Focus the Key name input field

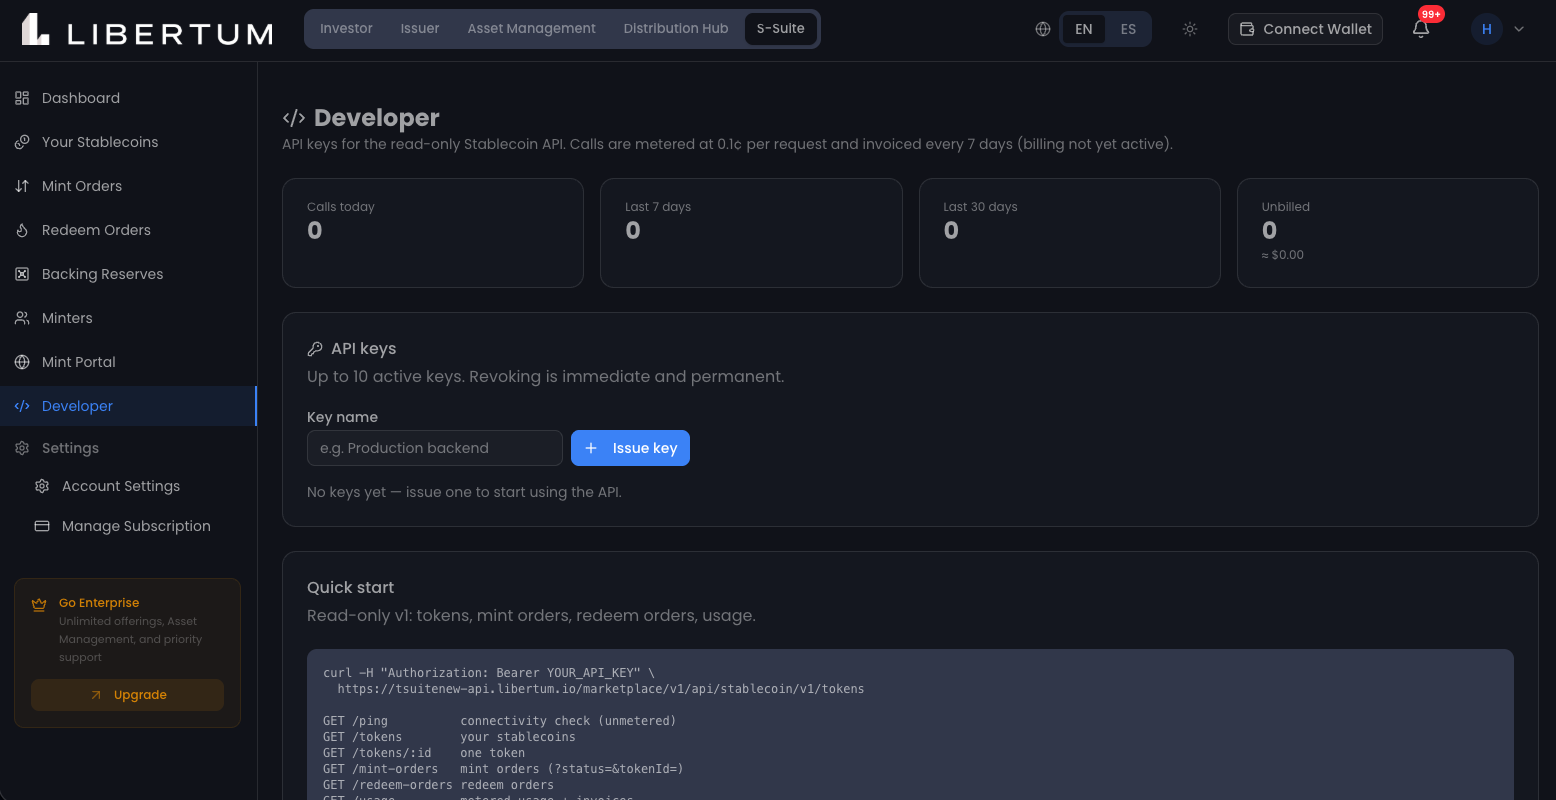coord(435,448)
